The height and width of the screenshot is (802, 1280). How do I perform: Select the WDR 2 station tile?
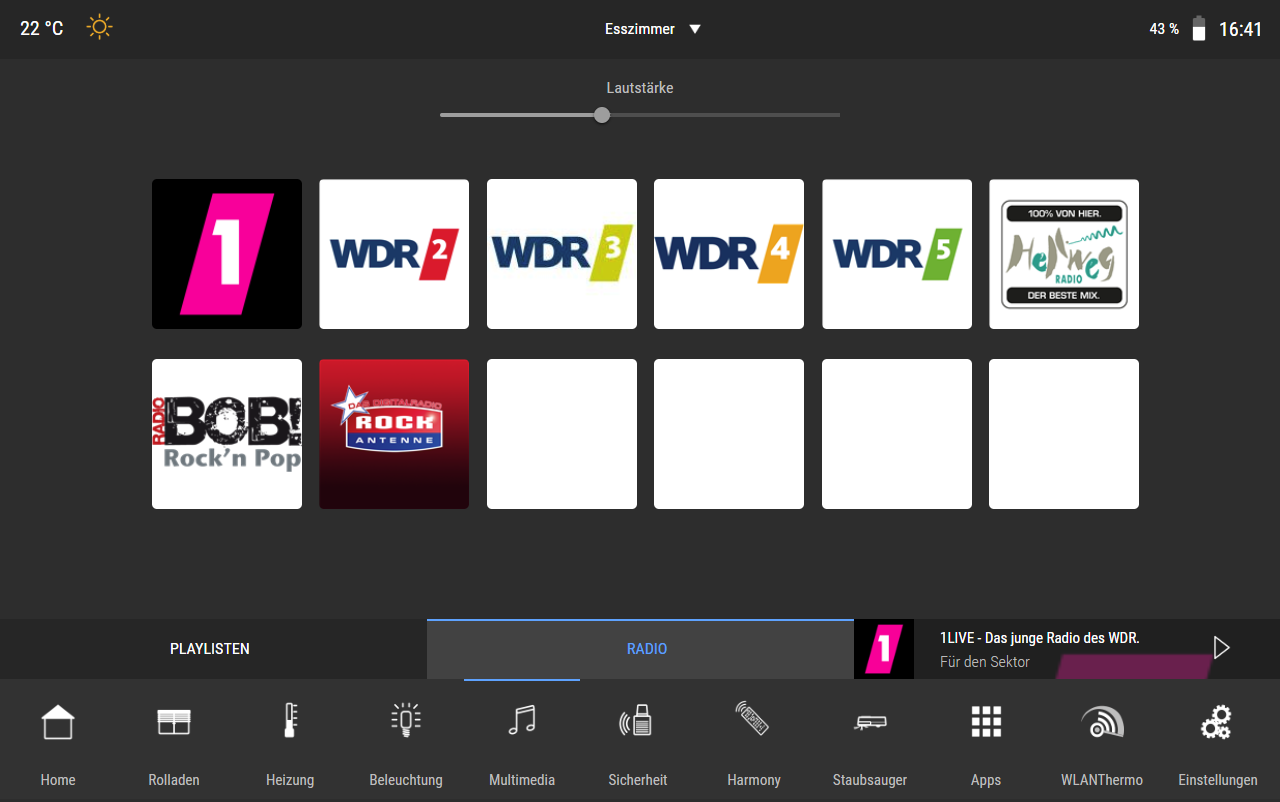(x=394, y=254)
